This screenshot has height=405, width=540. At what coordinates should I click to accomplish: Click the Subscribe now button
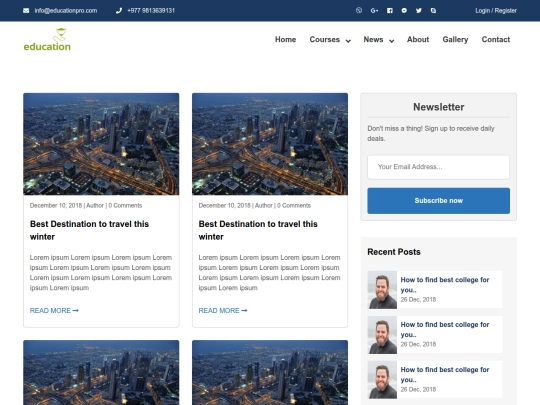tap(438, 201)
